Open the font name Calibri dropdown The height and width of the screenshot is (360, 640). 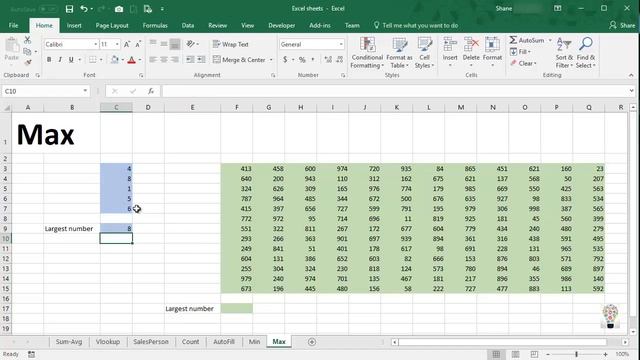pyautogui.click(x=96, y=44)
